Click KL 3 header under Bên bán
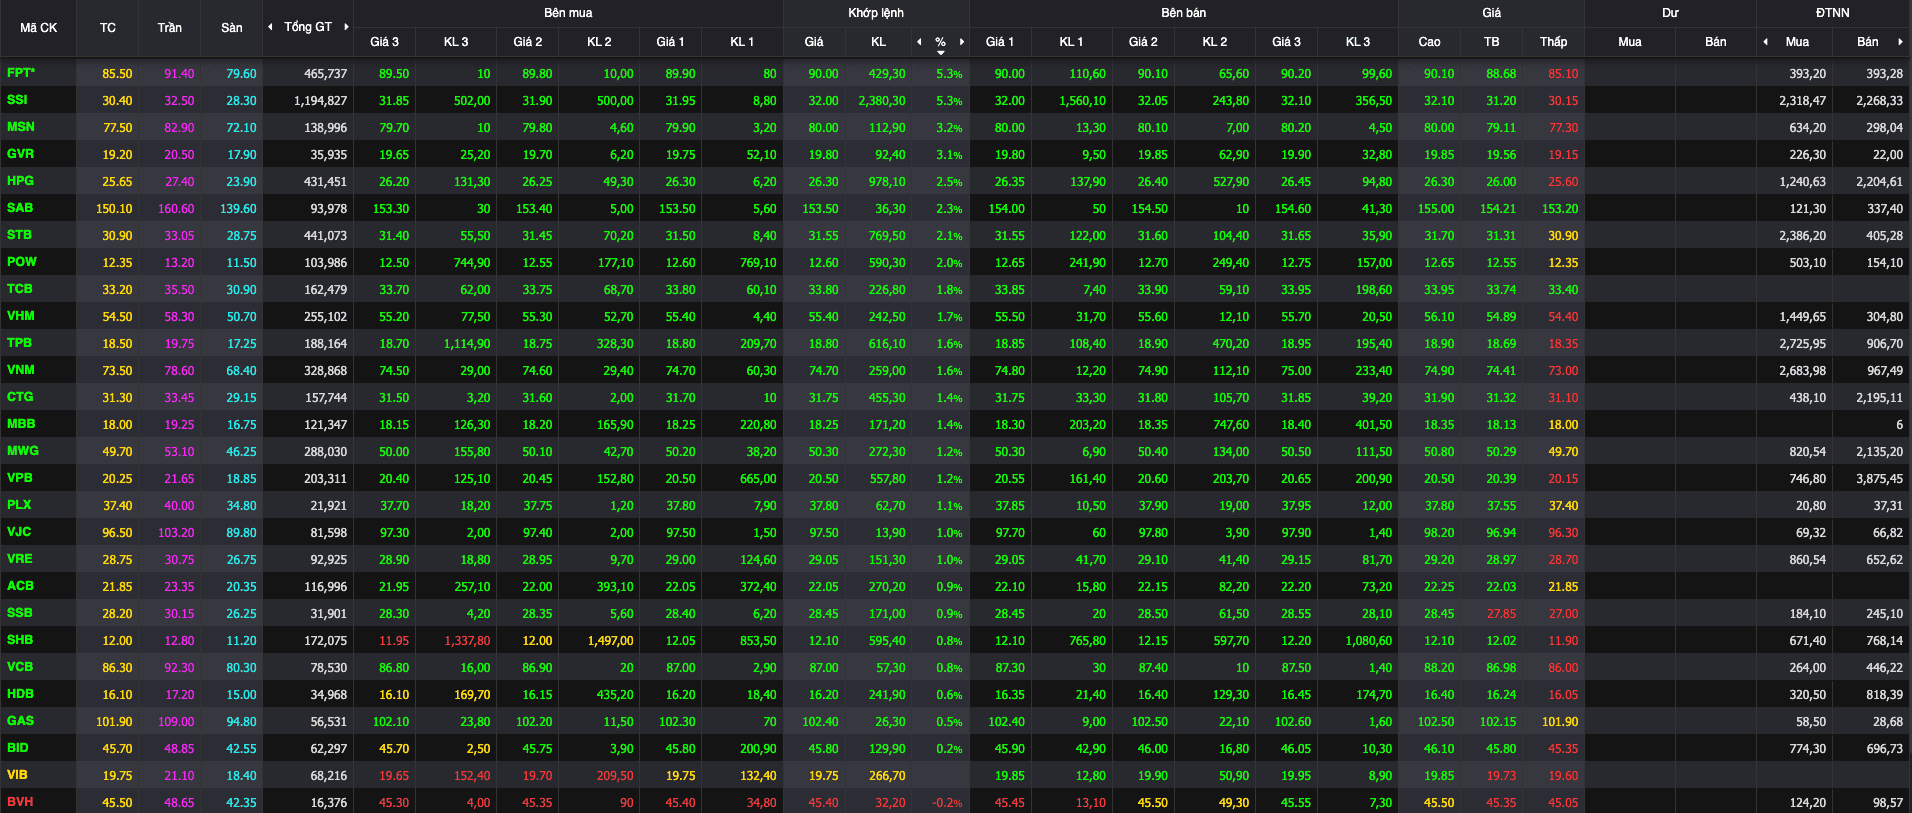The height and width of the screenshot is (813, 1912). pyautogui.click(x=1358, y=42)
